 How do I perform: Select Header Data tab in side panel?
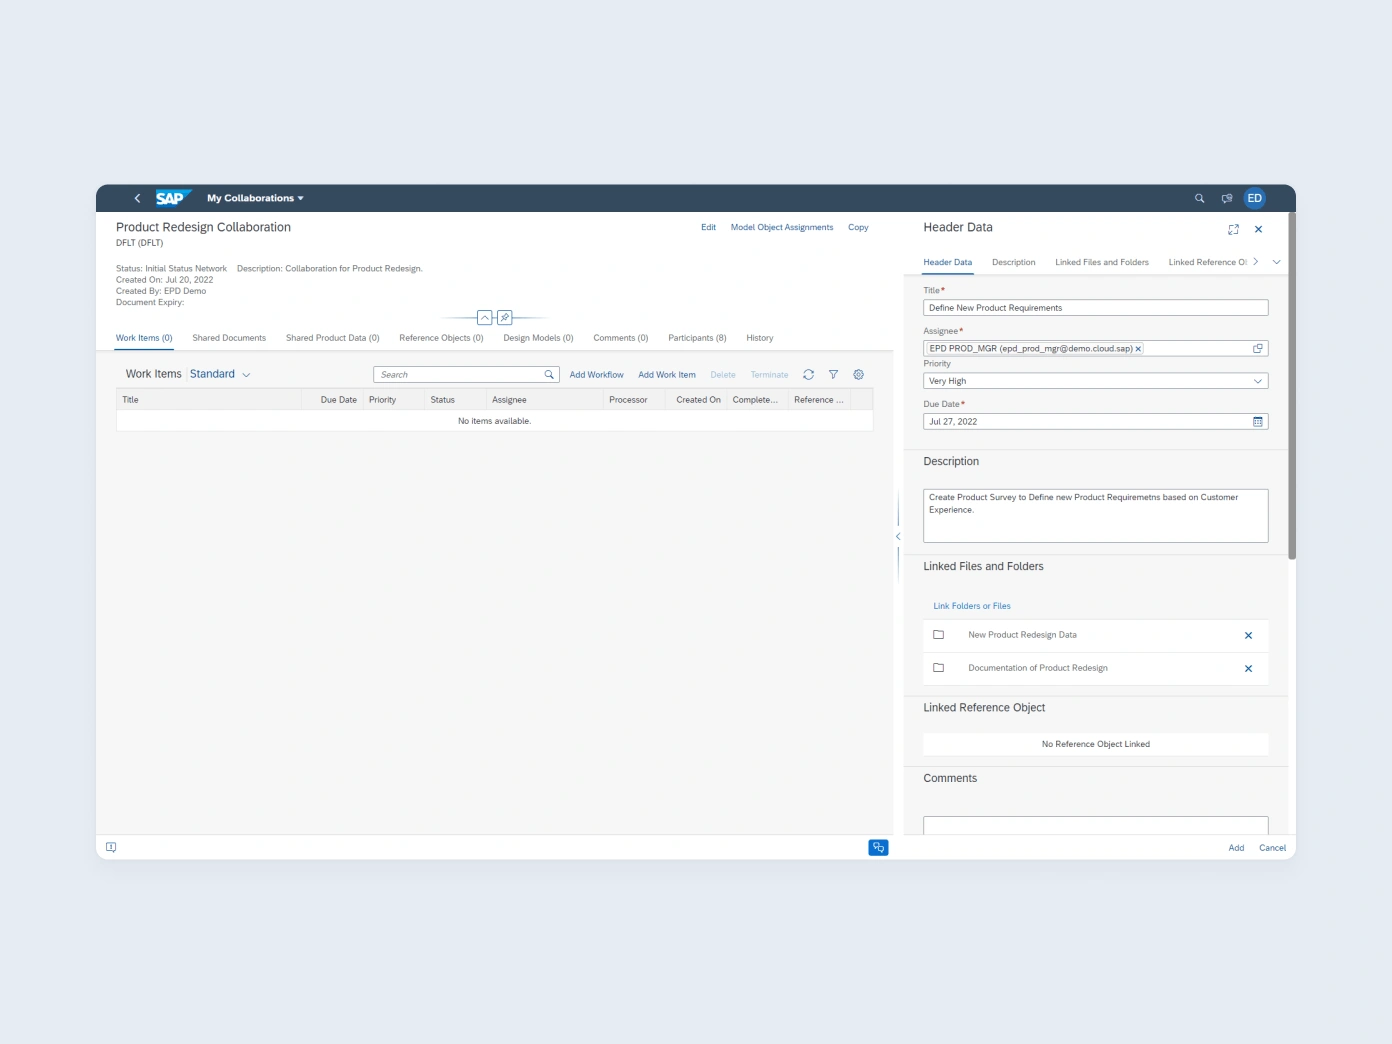[947, 262]
